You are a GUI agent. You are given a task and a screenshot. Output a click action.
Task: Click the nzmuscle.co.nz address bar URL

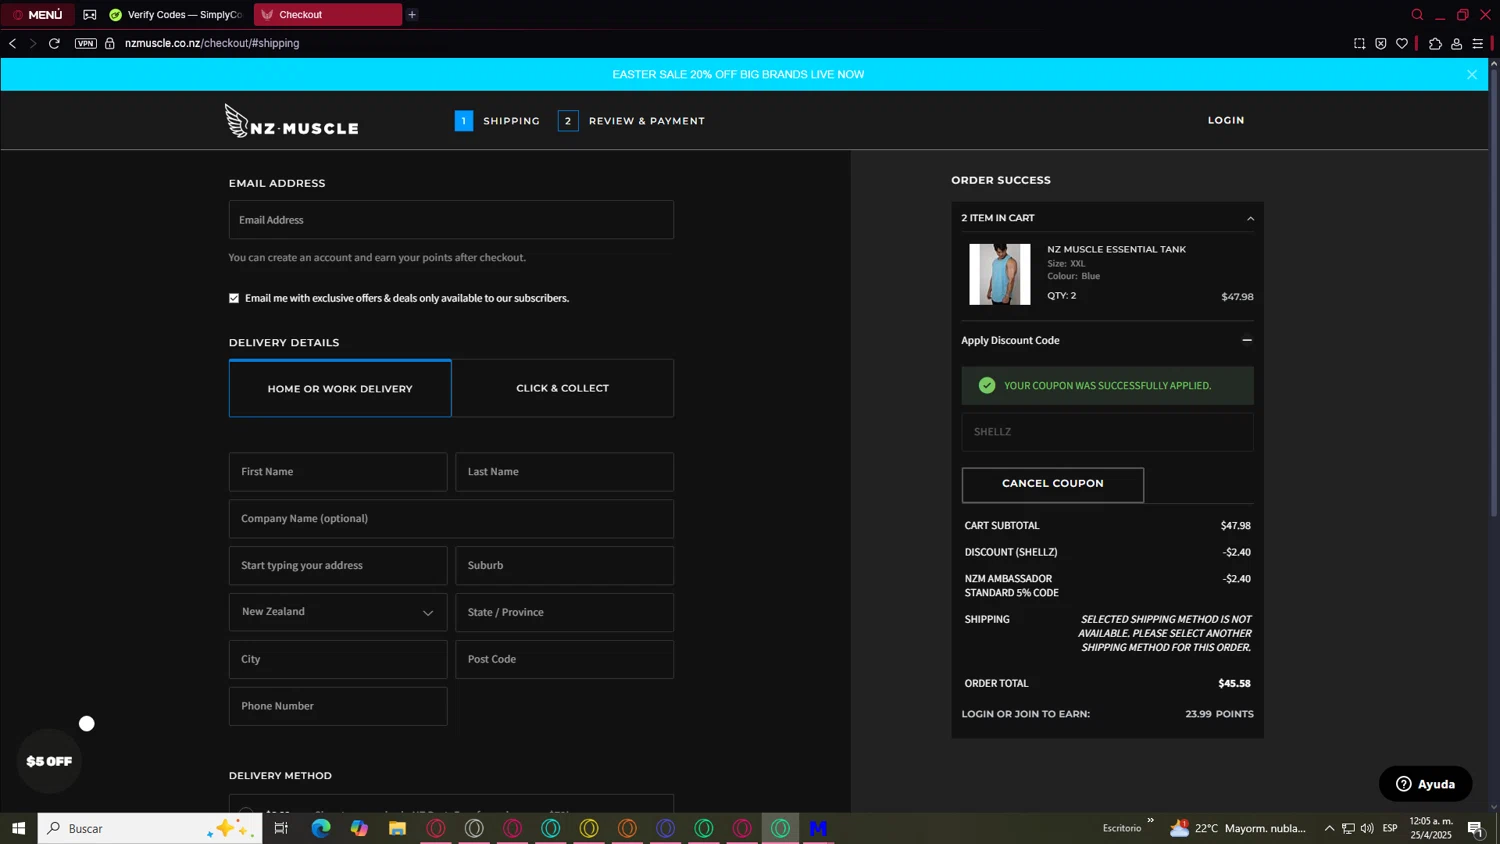point(212,44)
